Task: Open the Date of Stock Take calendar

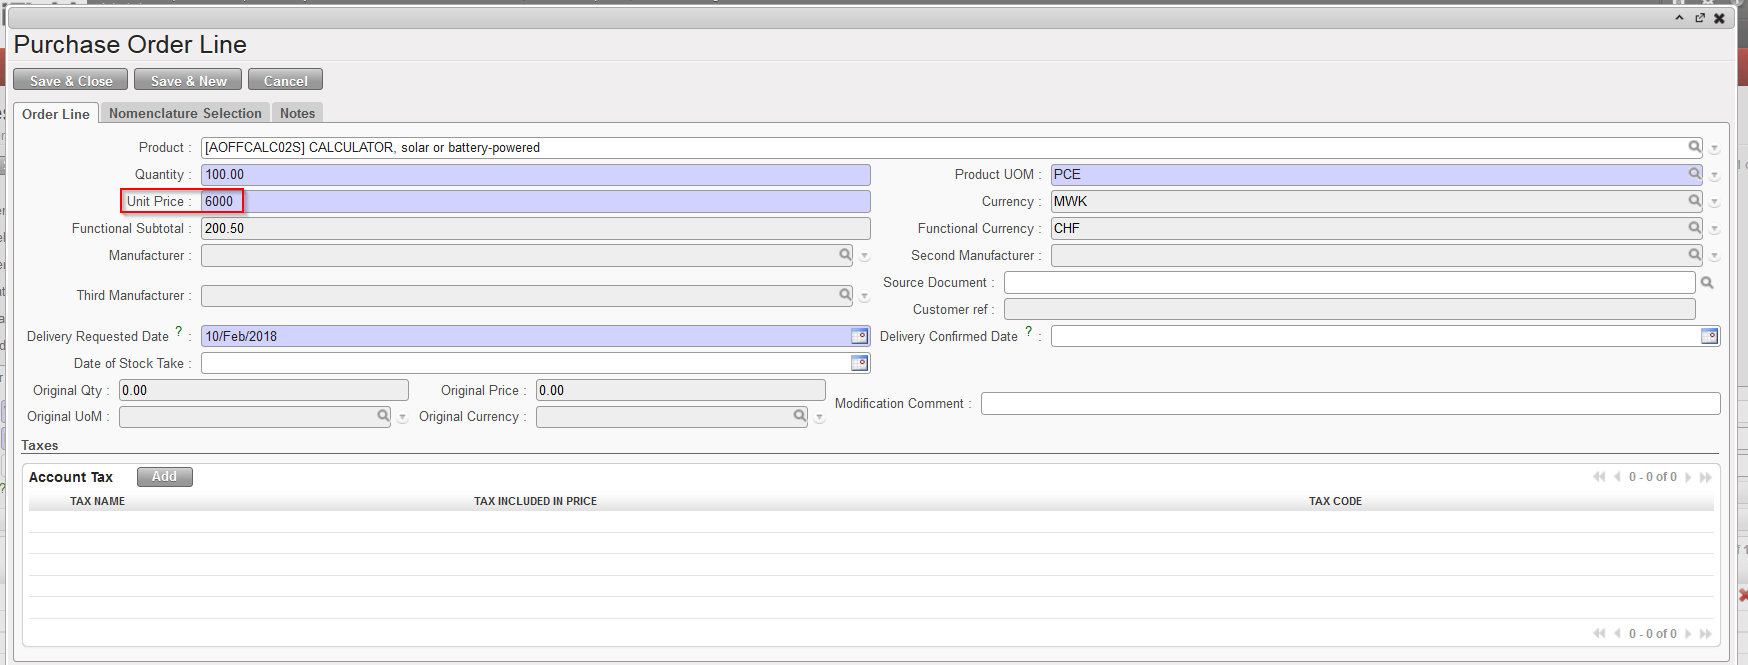Action: click(x=859, y=363)
